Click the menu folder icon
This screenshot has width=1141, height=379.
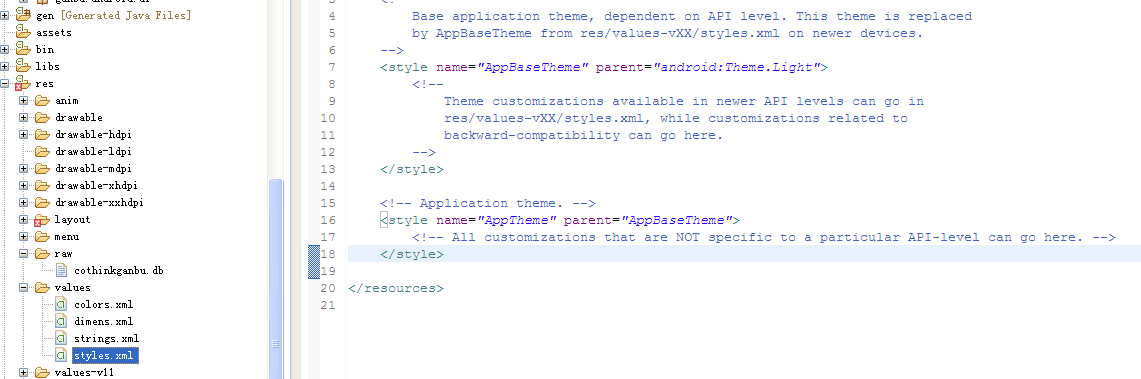(x=42, y=236)
